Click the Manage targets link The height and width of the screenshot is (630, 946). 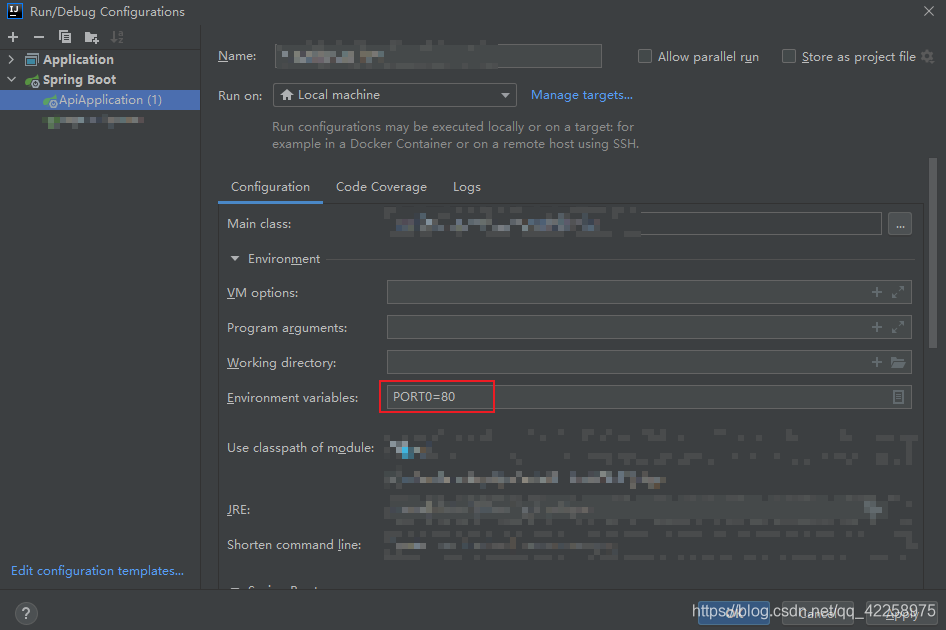(x=581, y=94)
